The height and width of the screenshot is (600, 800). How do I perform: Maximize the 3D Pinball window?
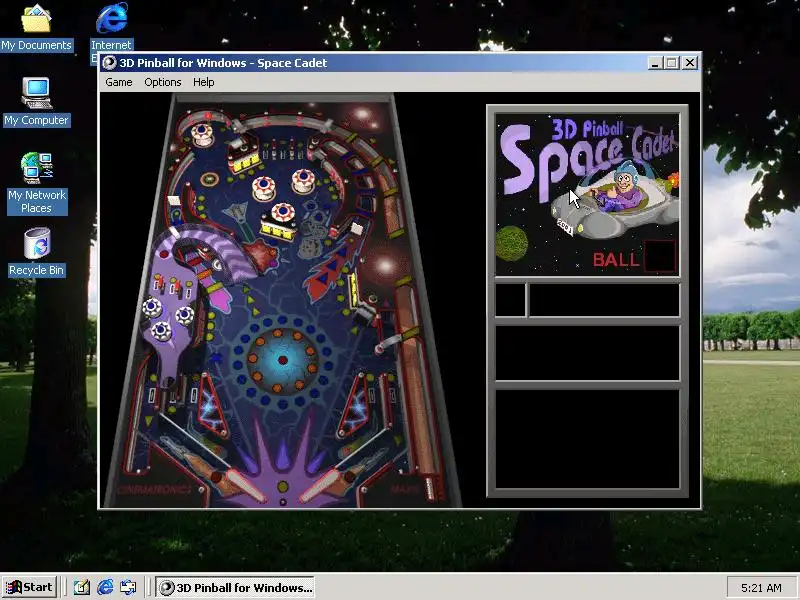coord(671,63)
